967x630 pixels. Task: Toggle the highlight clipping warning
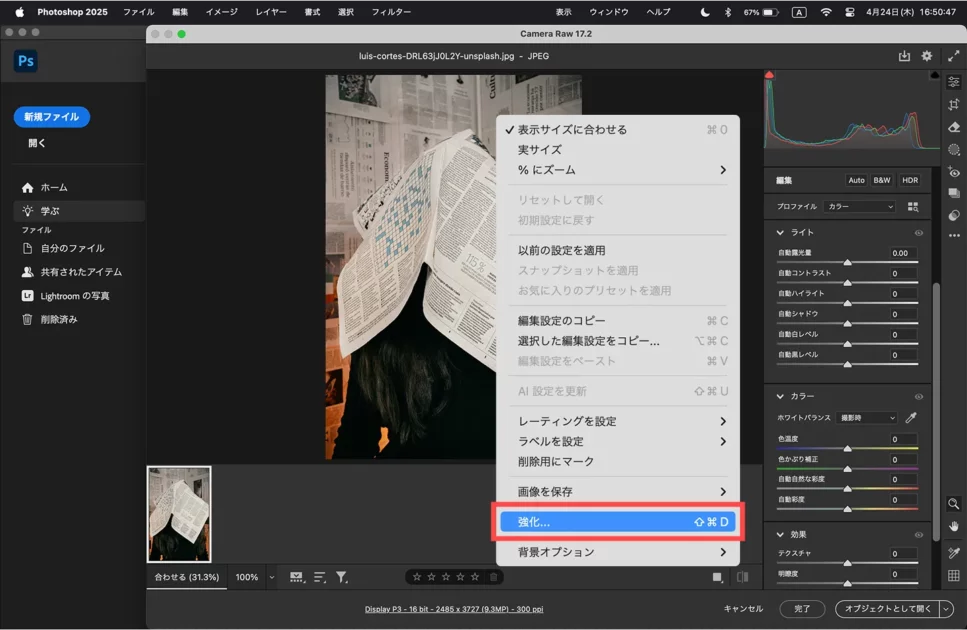tap(935, 75)
